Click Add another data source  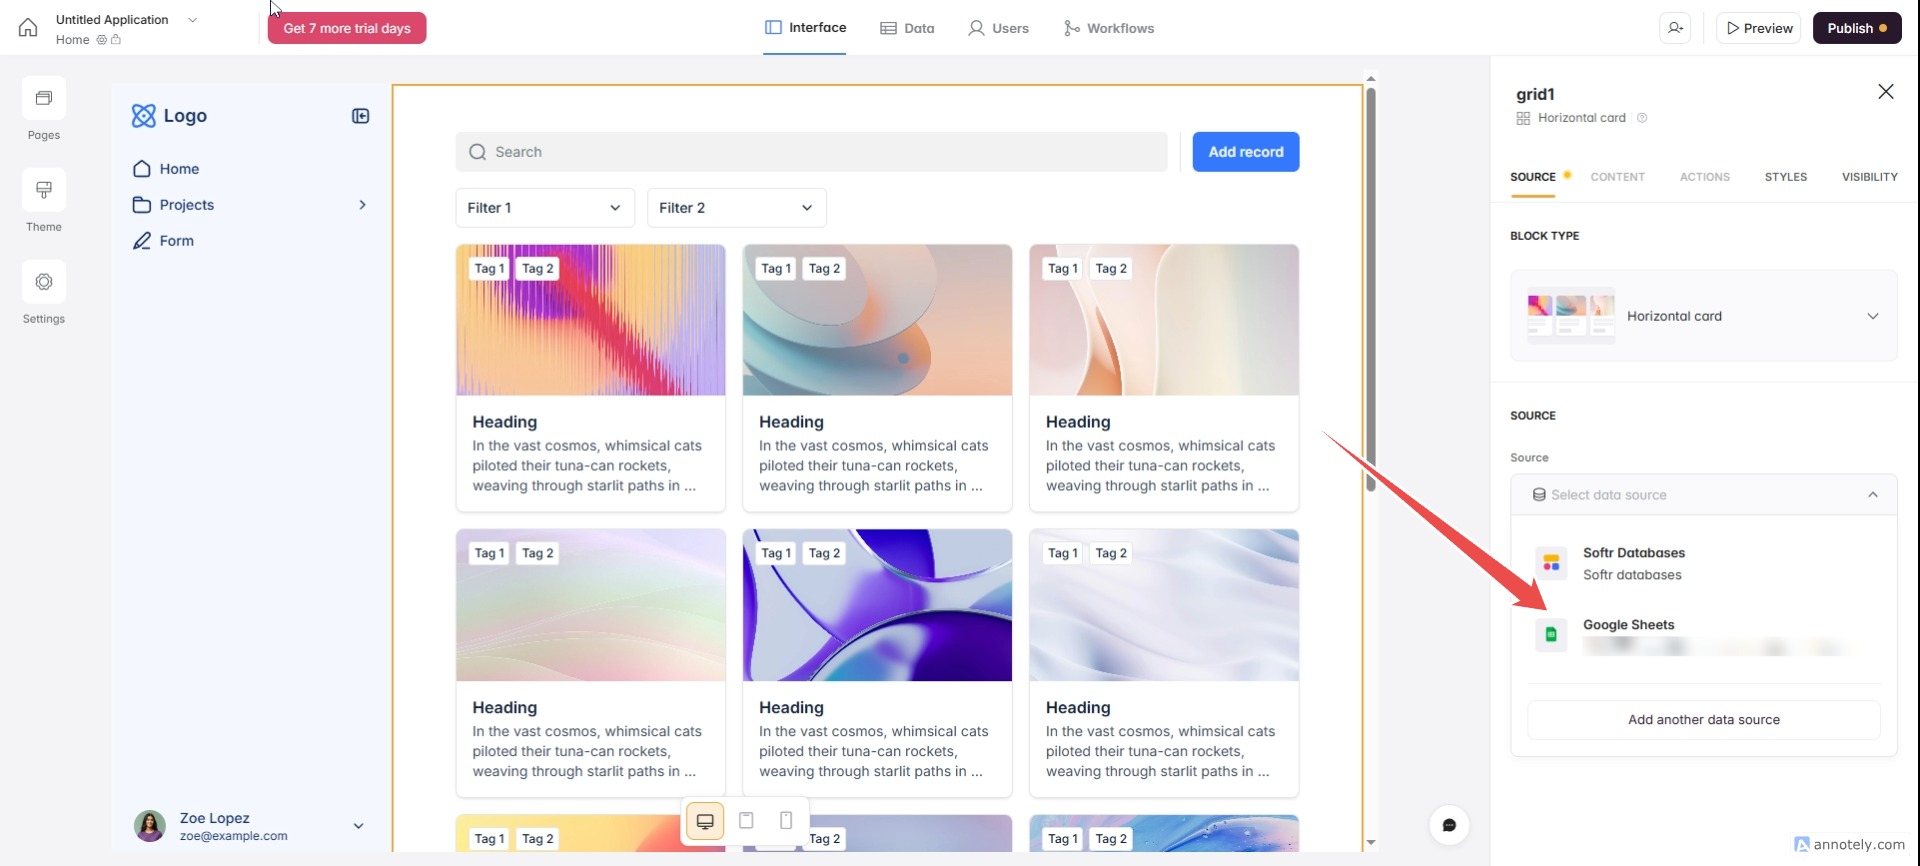tap(1703, 720)
